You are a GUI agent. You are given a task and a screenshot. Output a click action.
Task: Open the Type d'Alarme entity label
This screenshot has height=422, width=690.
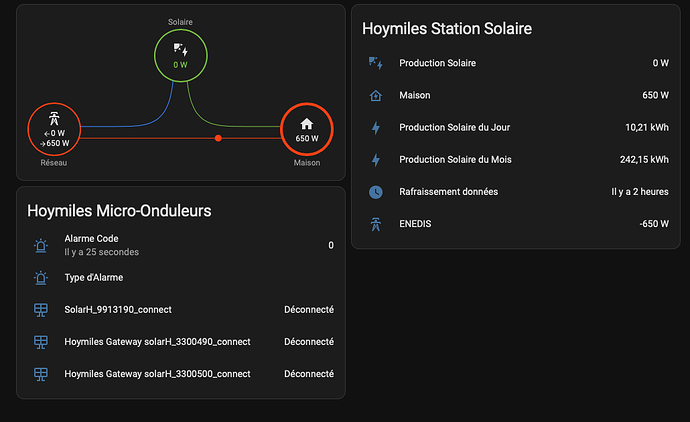point(94,278)
